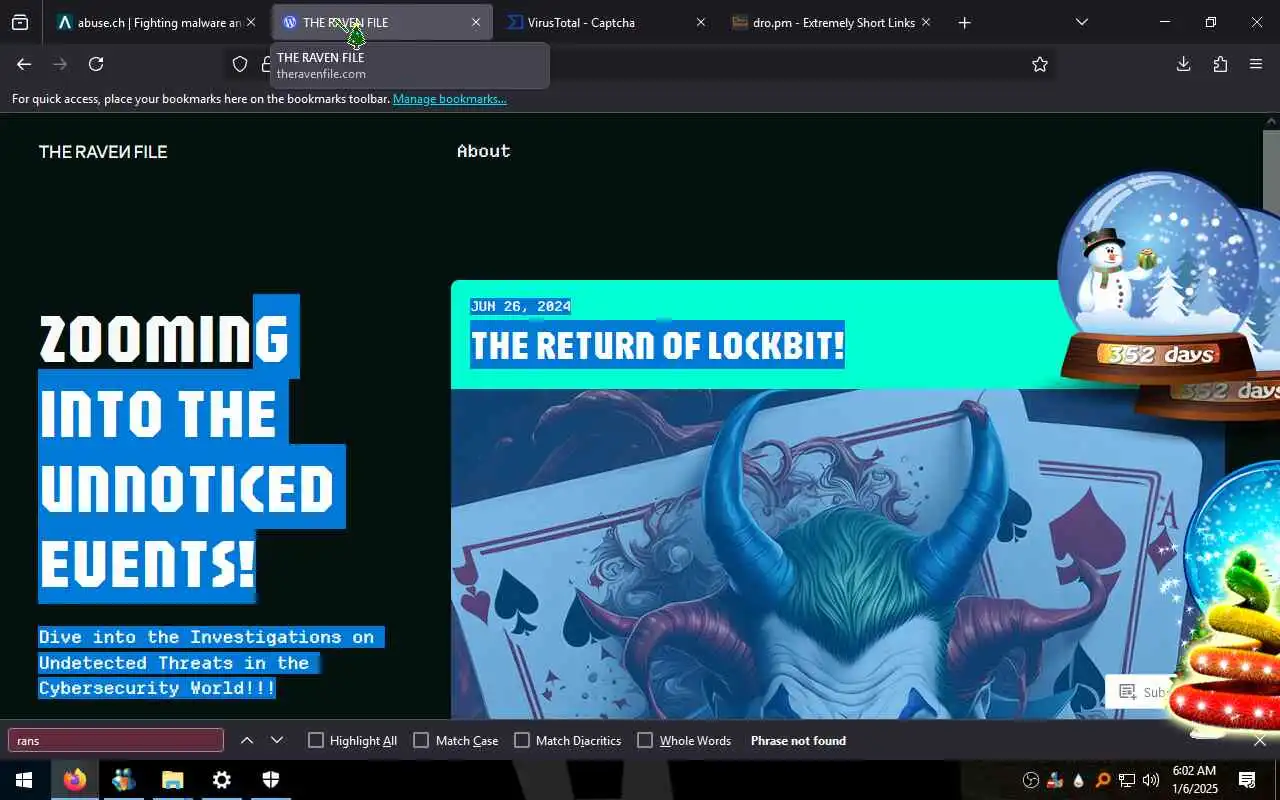Open Settings gear in taskbar

point(221,780)
